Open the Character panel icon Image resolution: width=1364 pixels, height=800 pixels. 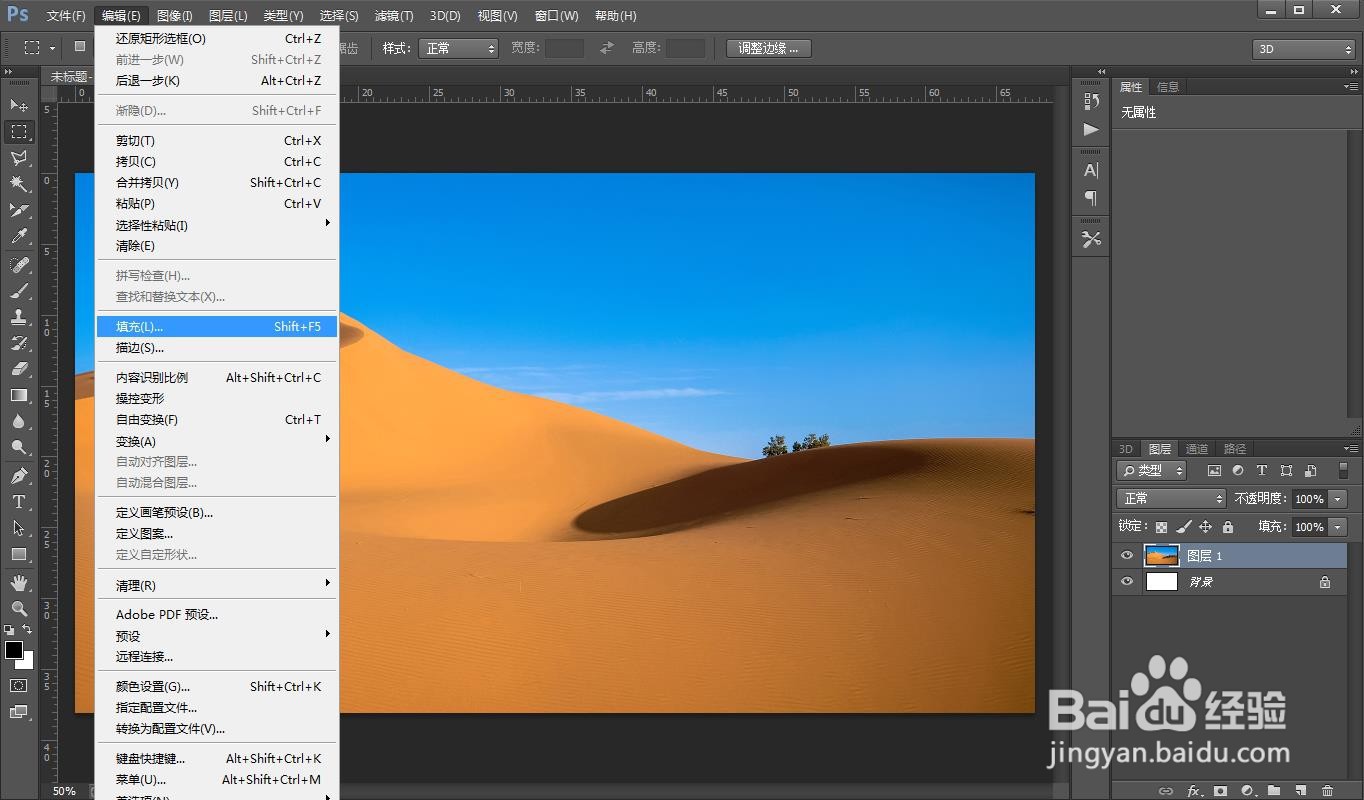click(x=1091, y=170)
